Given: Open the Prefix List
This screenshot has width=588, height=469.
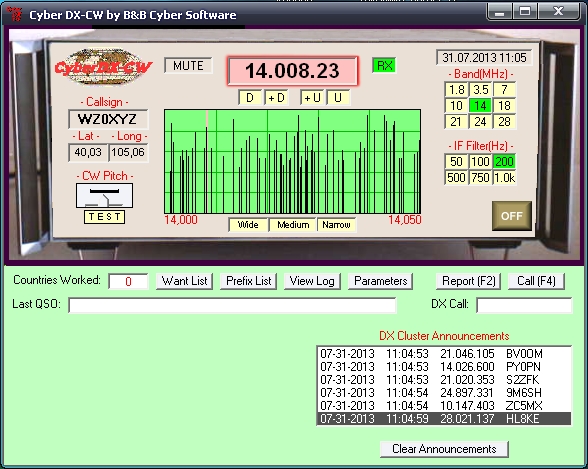Looking at the screenshot, I should tap(249, 281).
